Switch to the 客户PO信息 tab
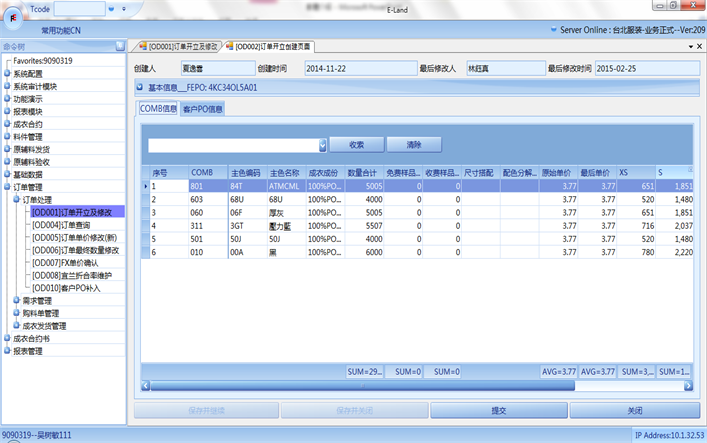This screenshot has width=707, height=443. (202, 108)
